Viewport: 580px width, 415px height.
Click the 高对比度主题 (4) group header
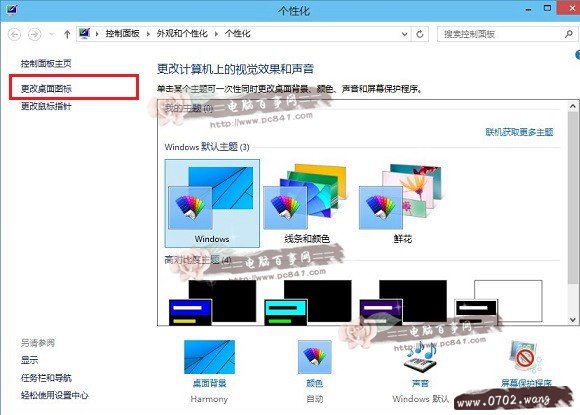point(198,260)
